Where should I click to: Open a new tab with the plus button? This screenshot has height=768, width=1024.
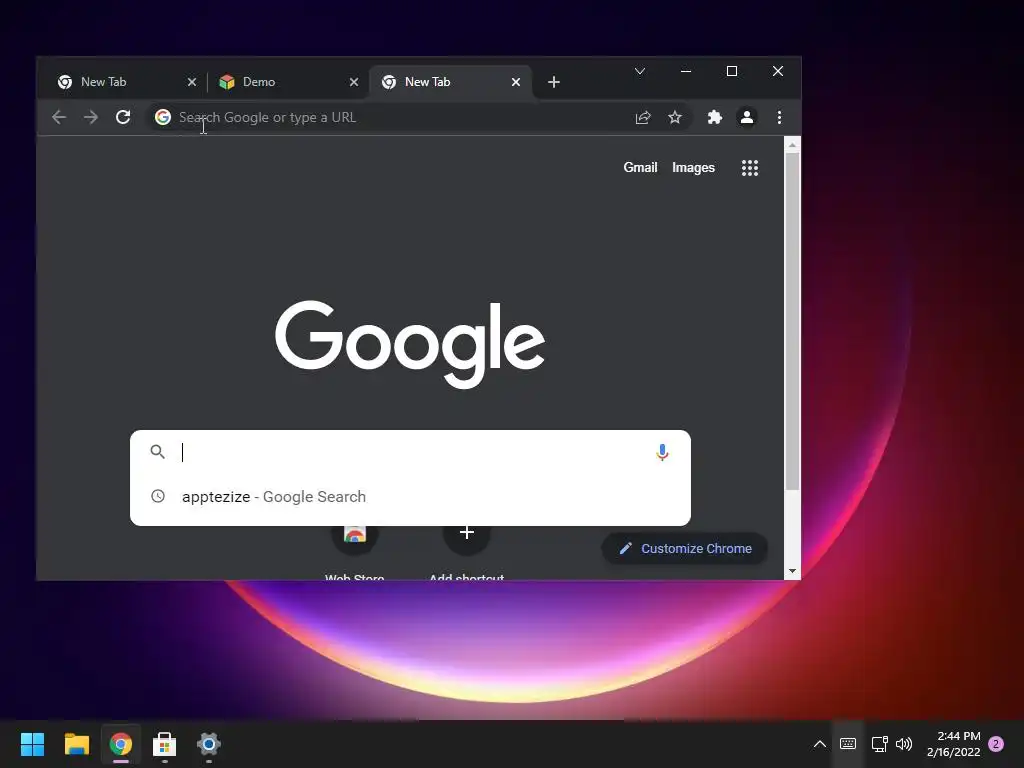[x=554, y=82]
